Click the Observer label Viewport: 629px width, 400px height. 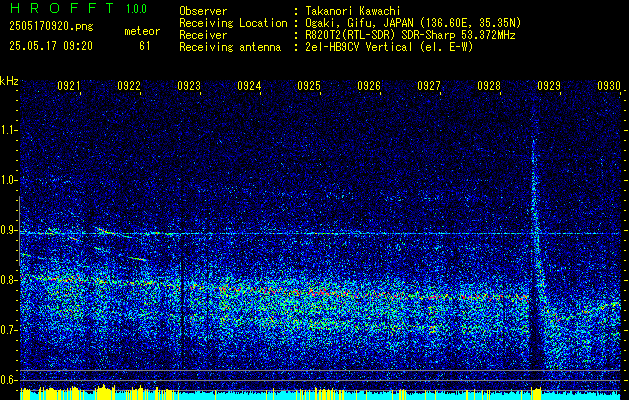tap(203, 11)
